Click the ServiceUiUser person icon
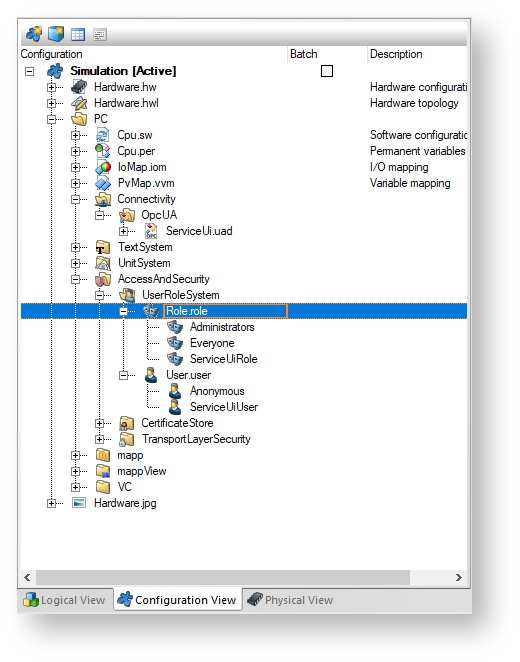 pos(175,407)
